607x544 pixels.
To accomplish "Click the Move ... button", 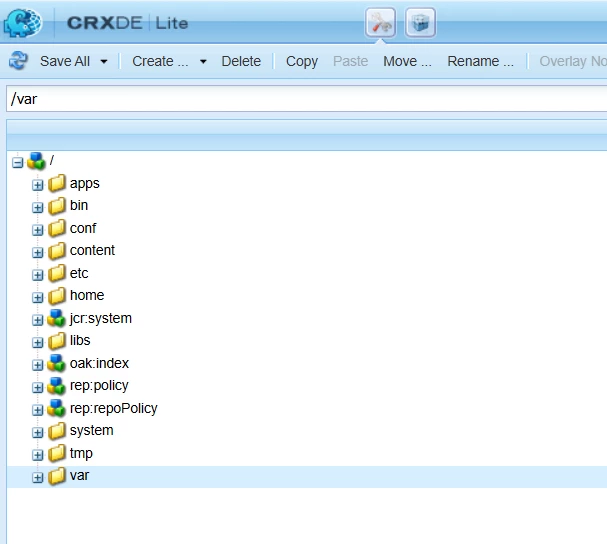I will coord(407,61).
